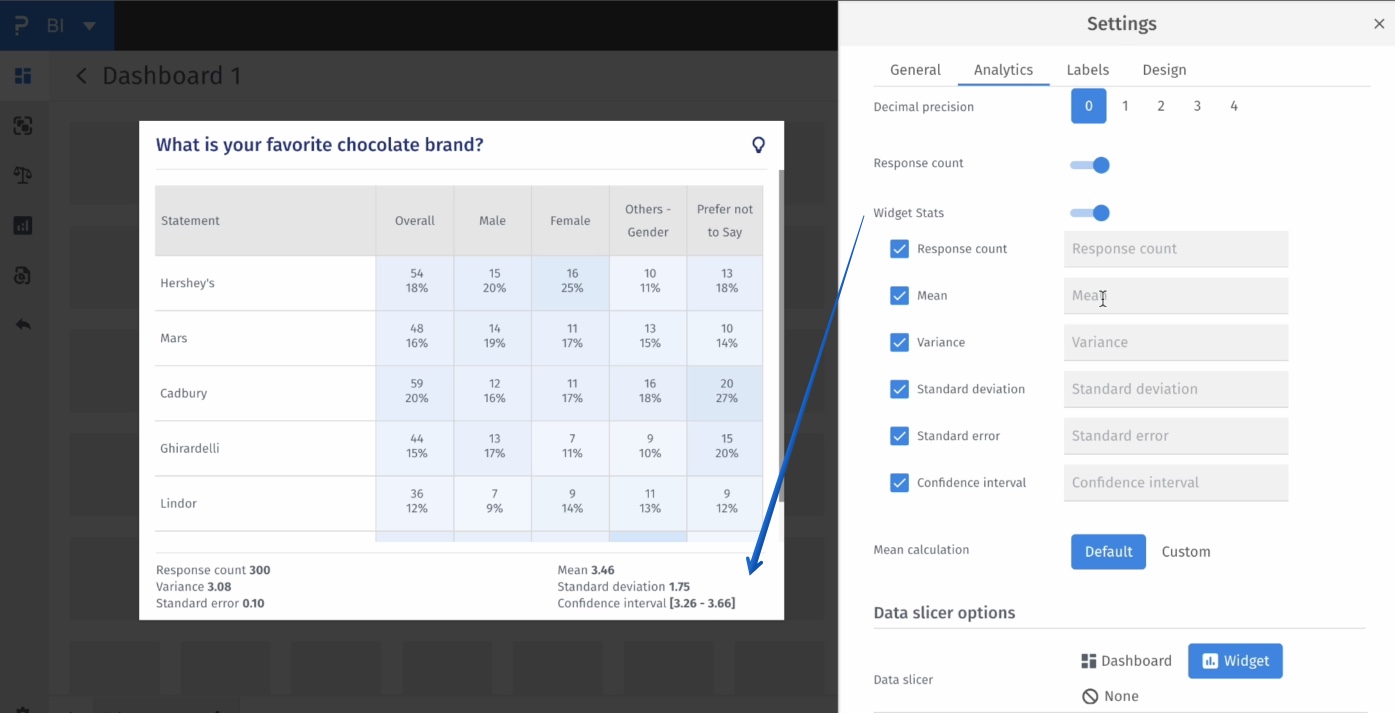Open the BI product dropdown arrow
Screen dimensions: 1395x713
[x=89, y=26]
